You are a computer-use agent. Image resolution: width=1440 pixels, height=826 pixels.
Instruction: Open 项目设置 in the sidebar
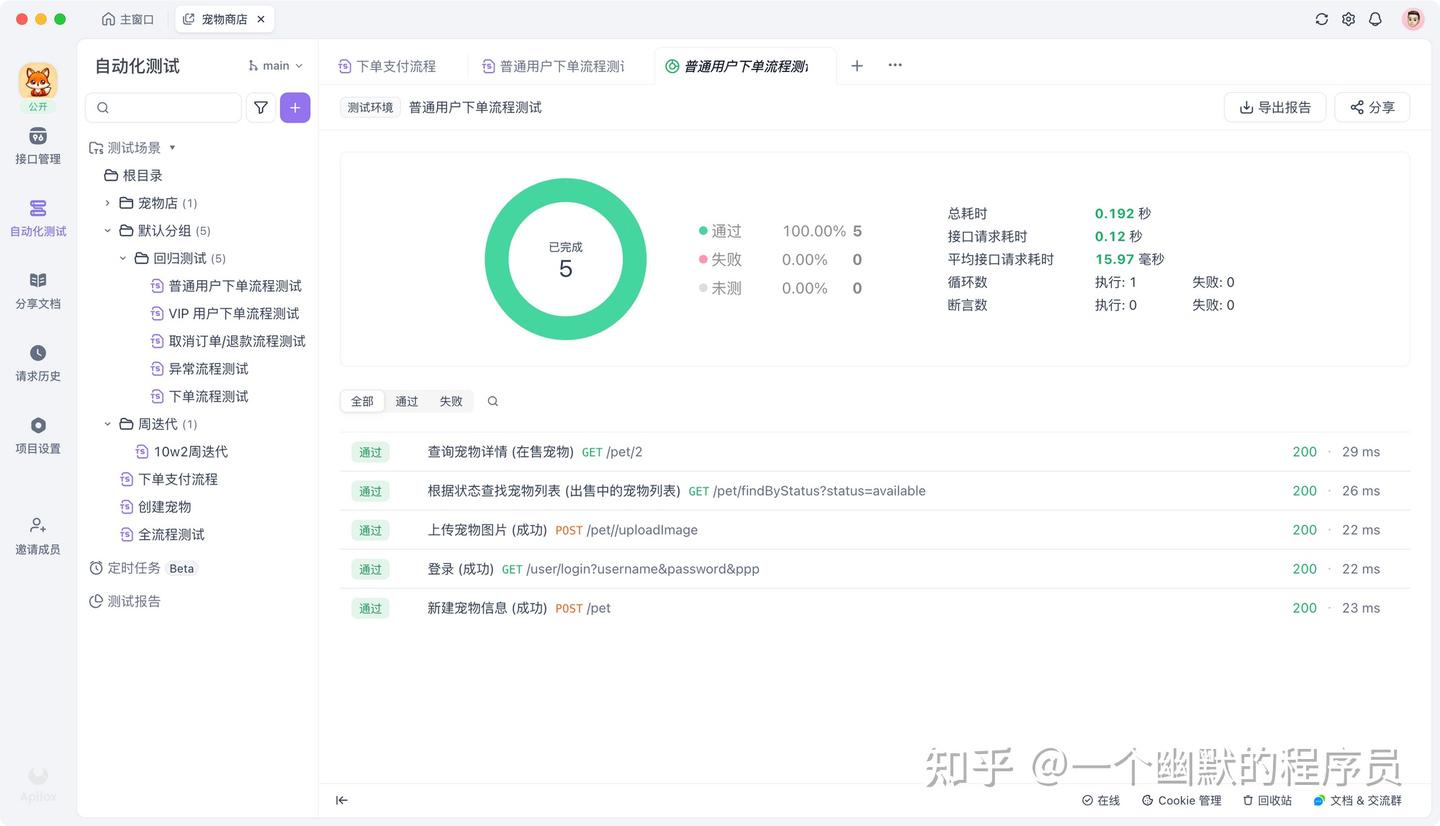(x=38, y=435)
